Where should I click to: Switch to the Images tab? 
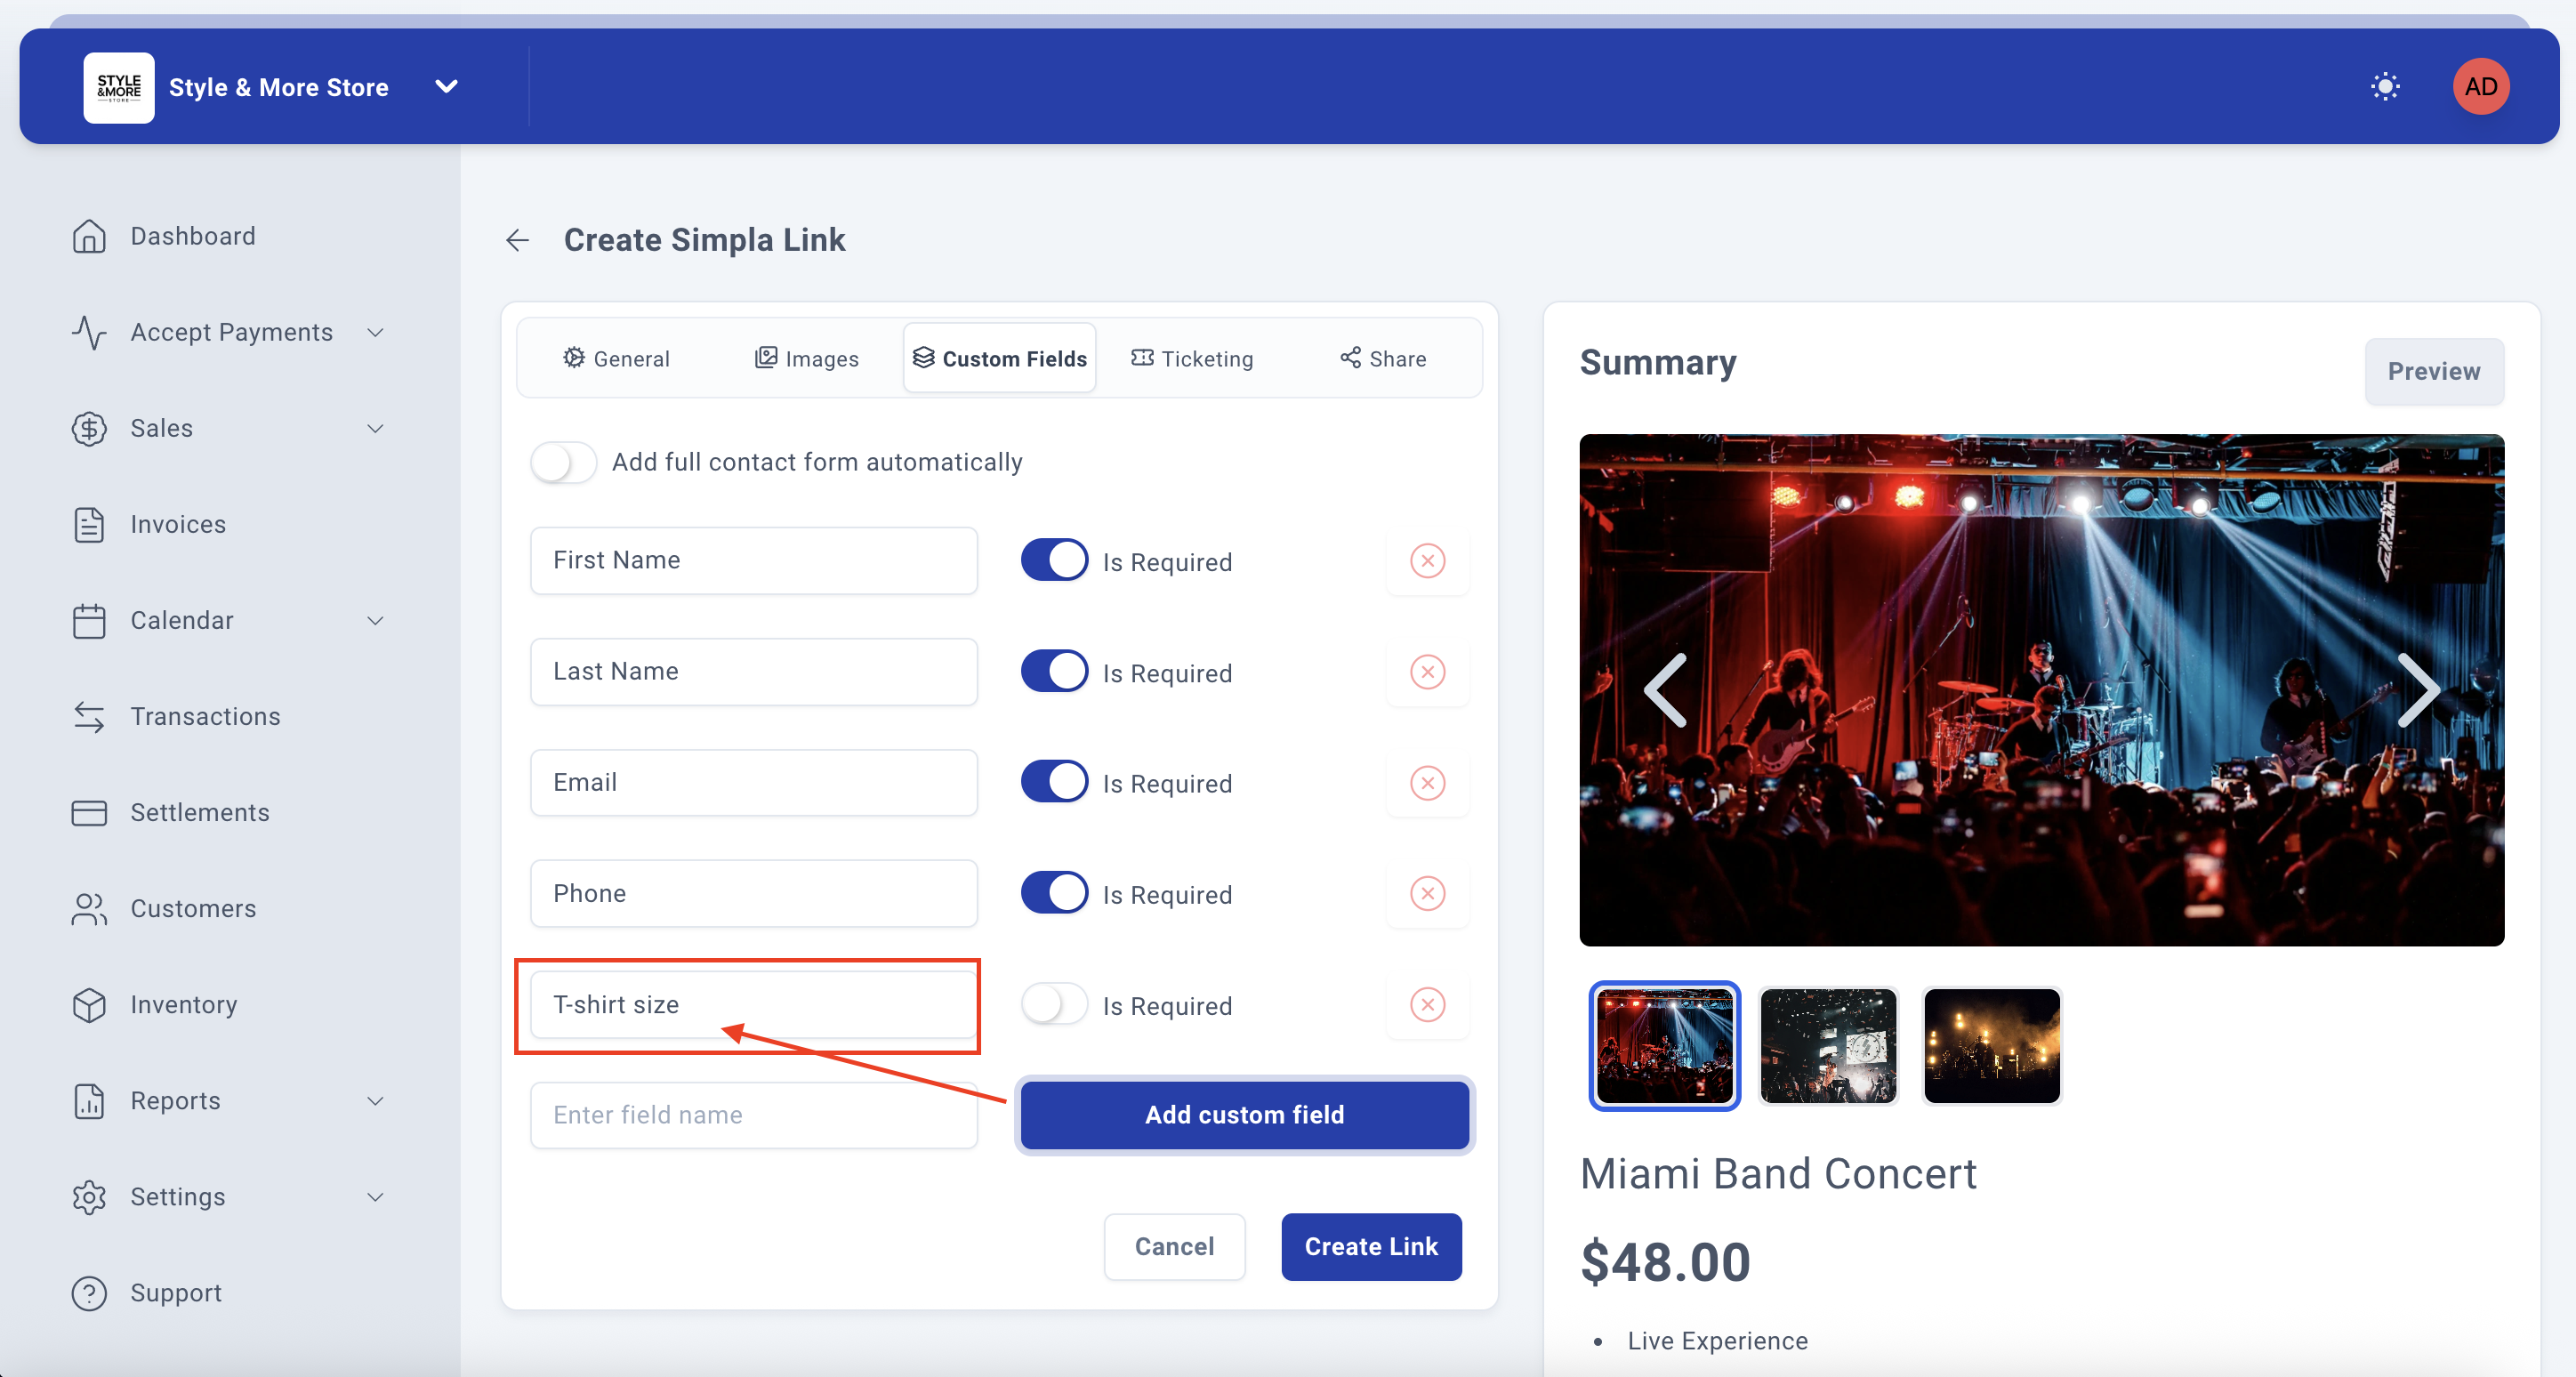(x=806, y=359)
